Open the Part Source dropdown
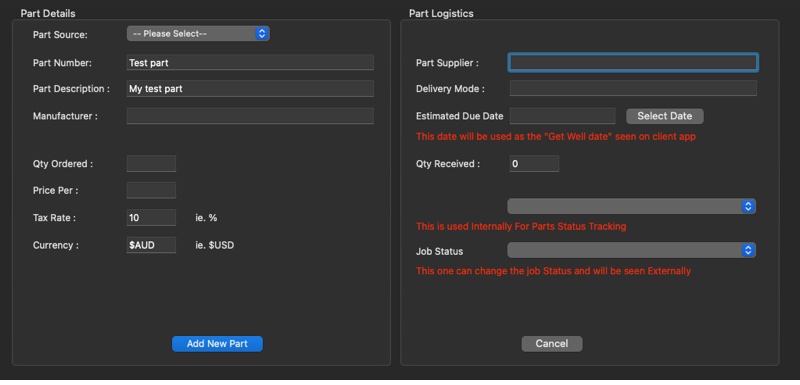800x385 pixels. pos(198,34)
